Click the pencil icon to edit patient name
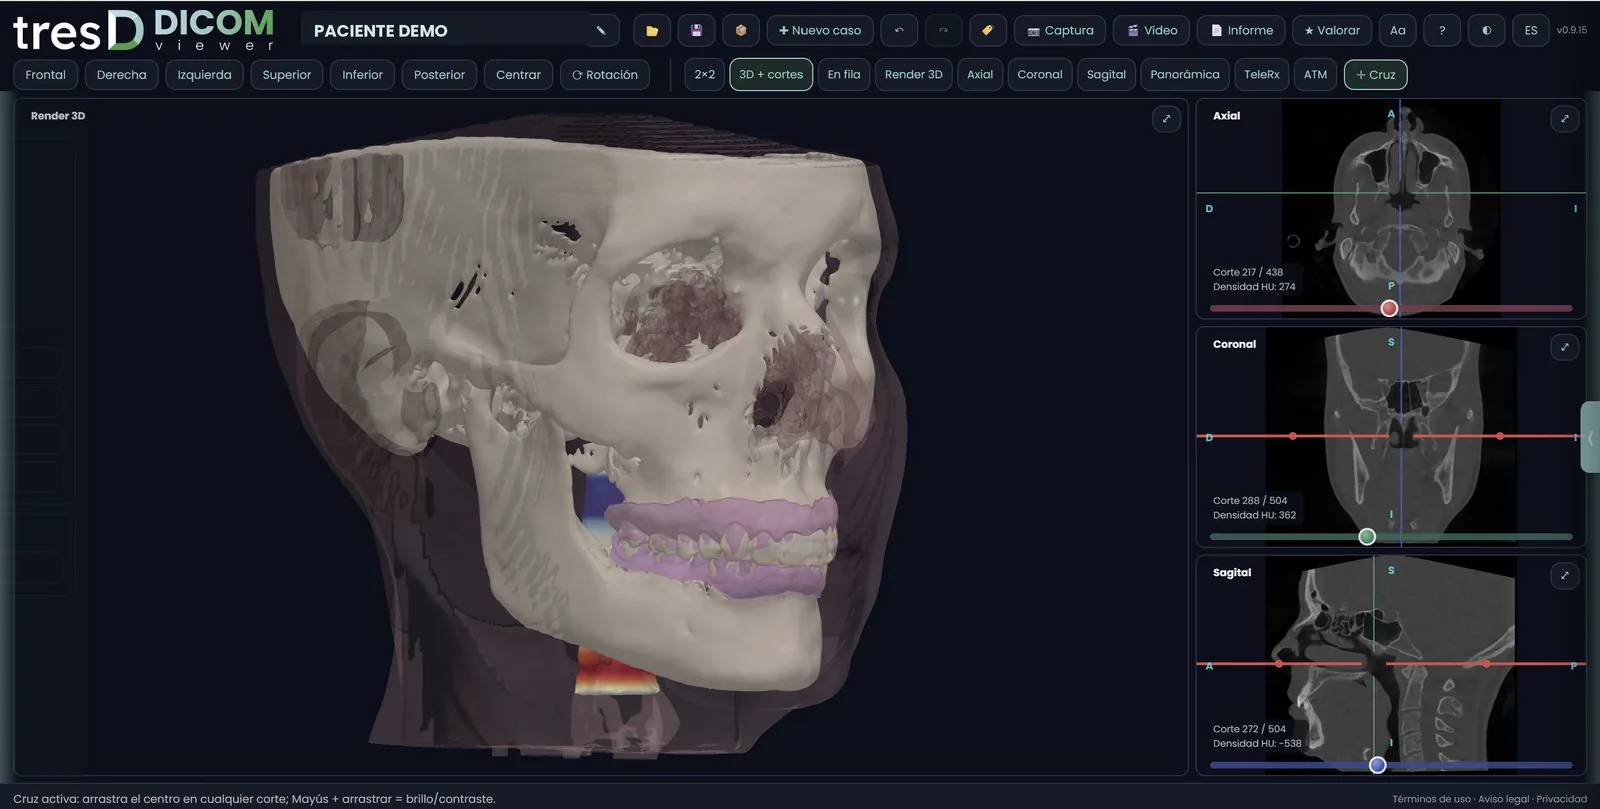 point(601,30)
